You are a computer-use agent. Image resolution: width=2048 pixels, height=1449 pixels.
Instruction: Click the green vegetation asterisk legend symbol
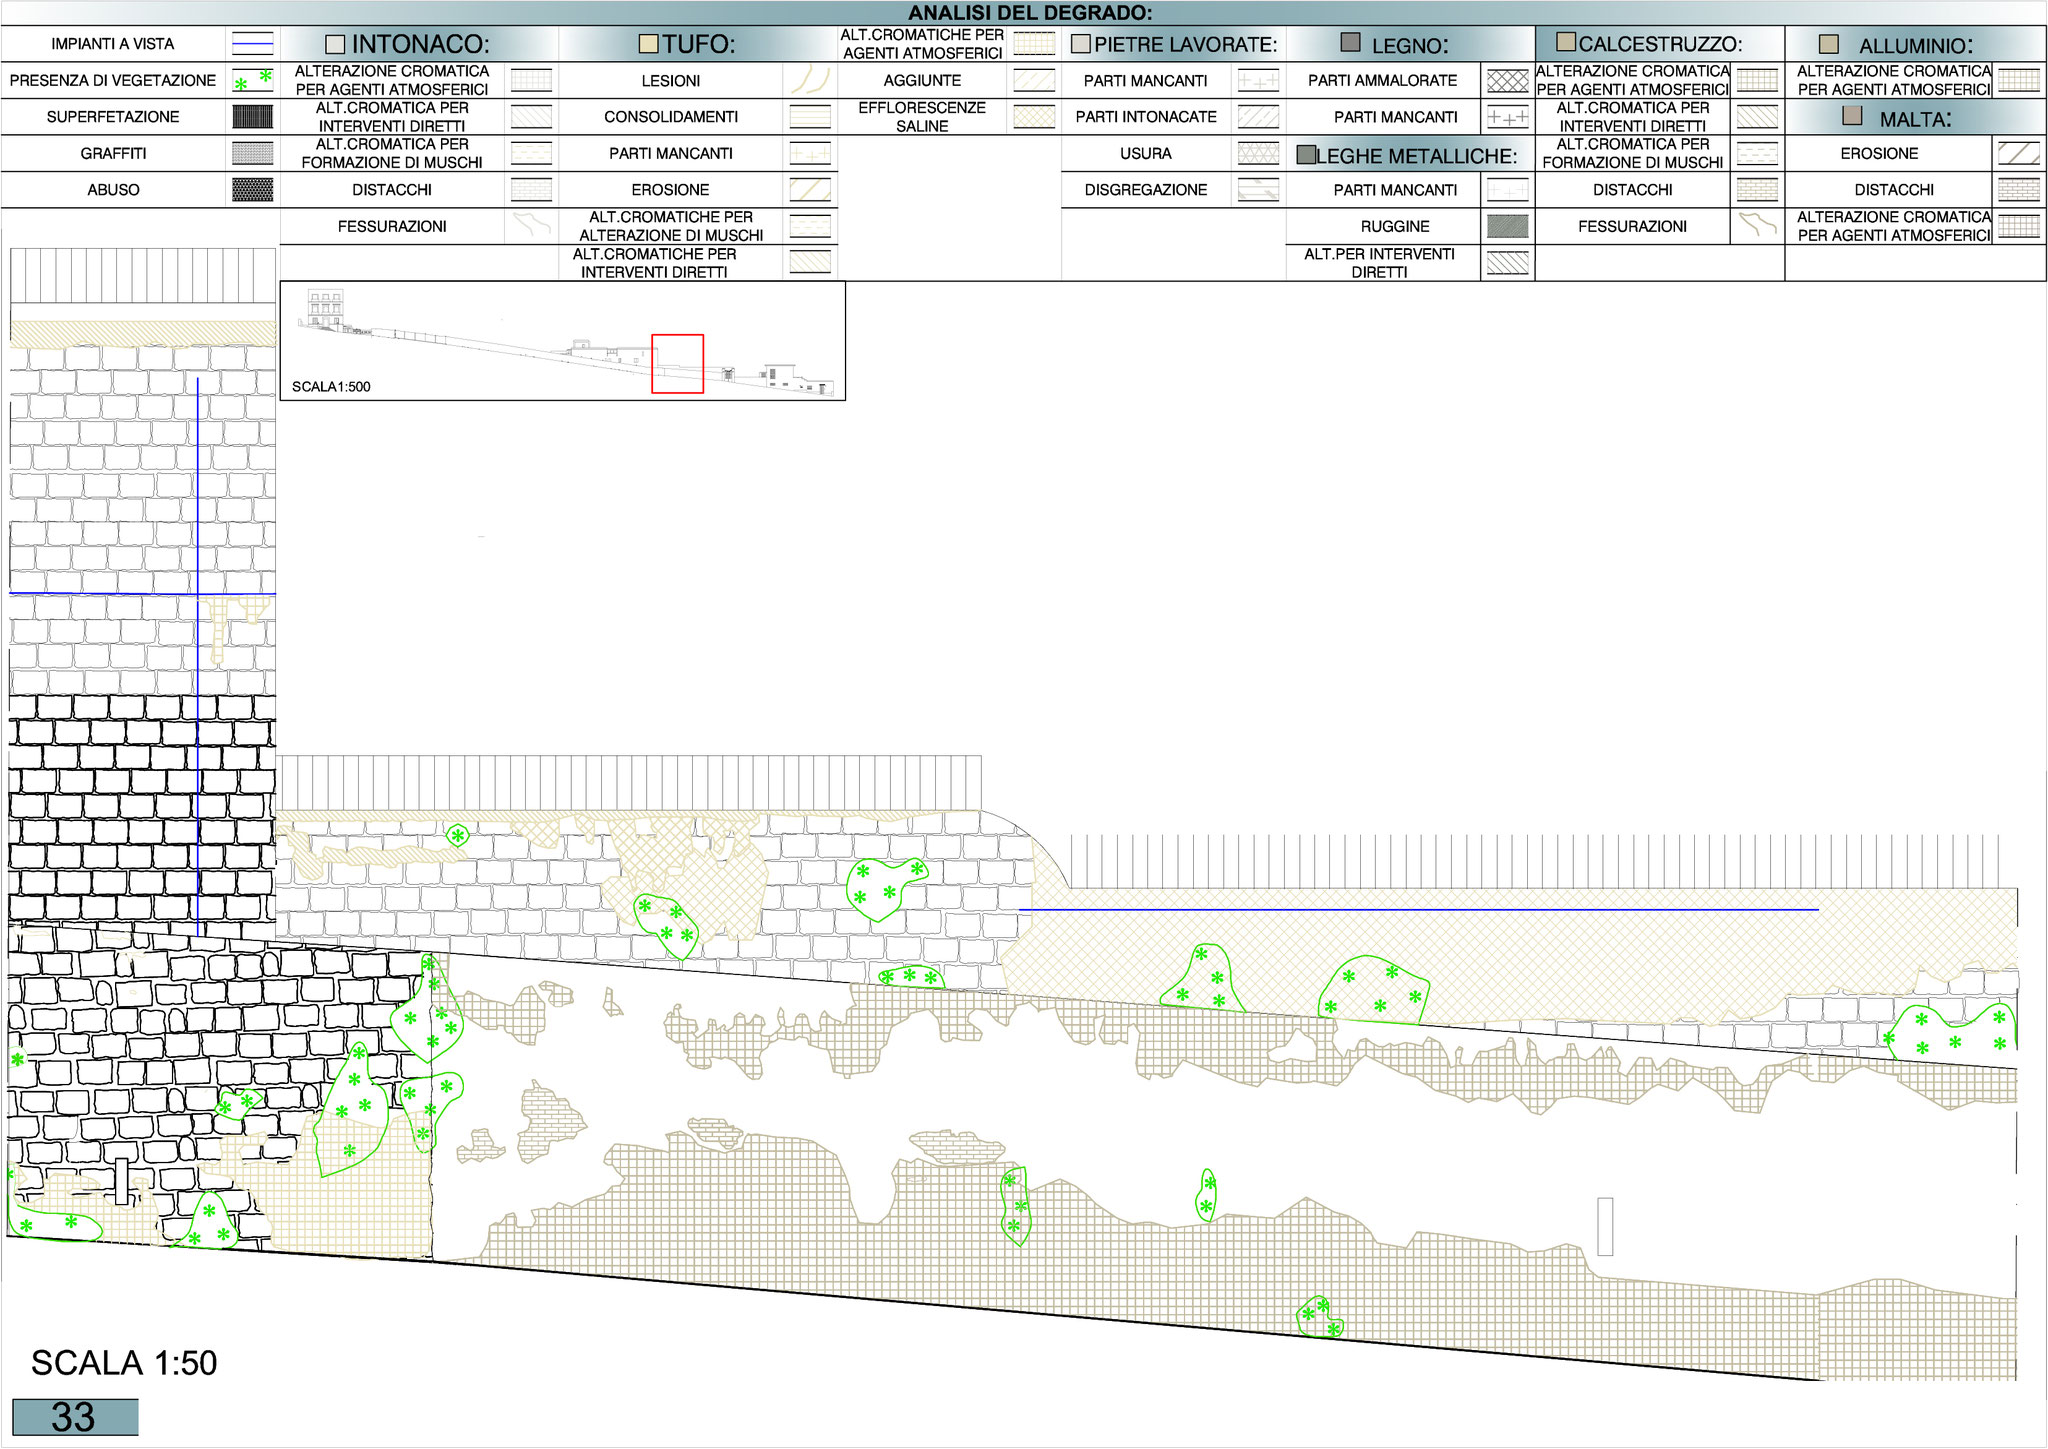[x=252, y=81]
